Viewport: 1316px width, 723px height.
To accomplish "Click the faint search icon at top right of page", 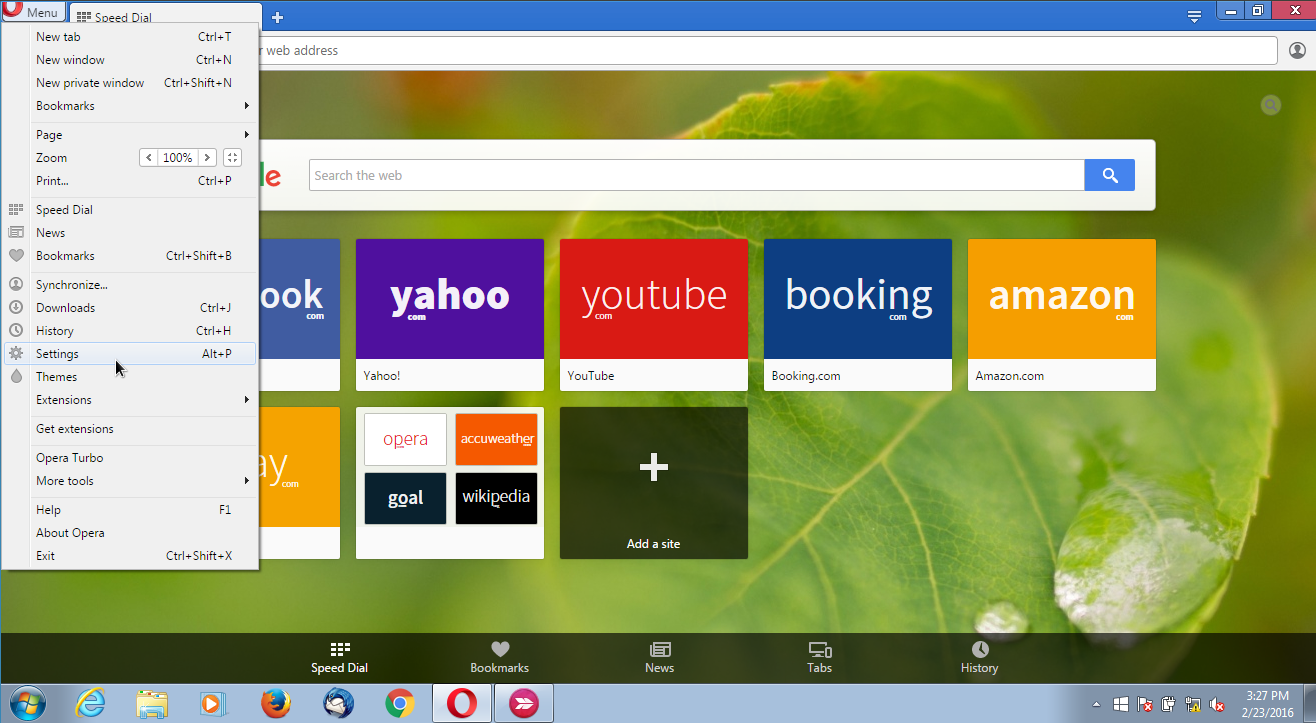I will 1271,105.
